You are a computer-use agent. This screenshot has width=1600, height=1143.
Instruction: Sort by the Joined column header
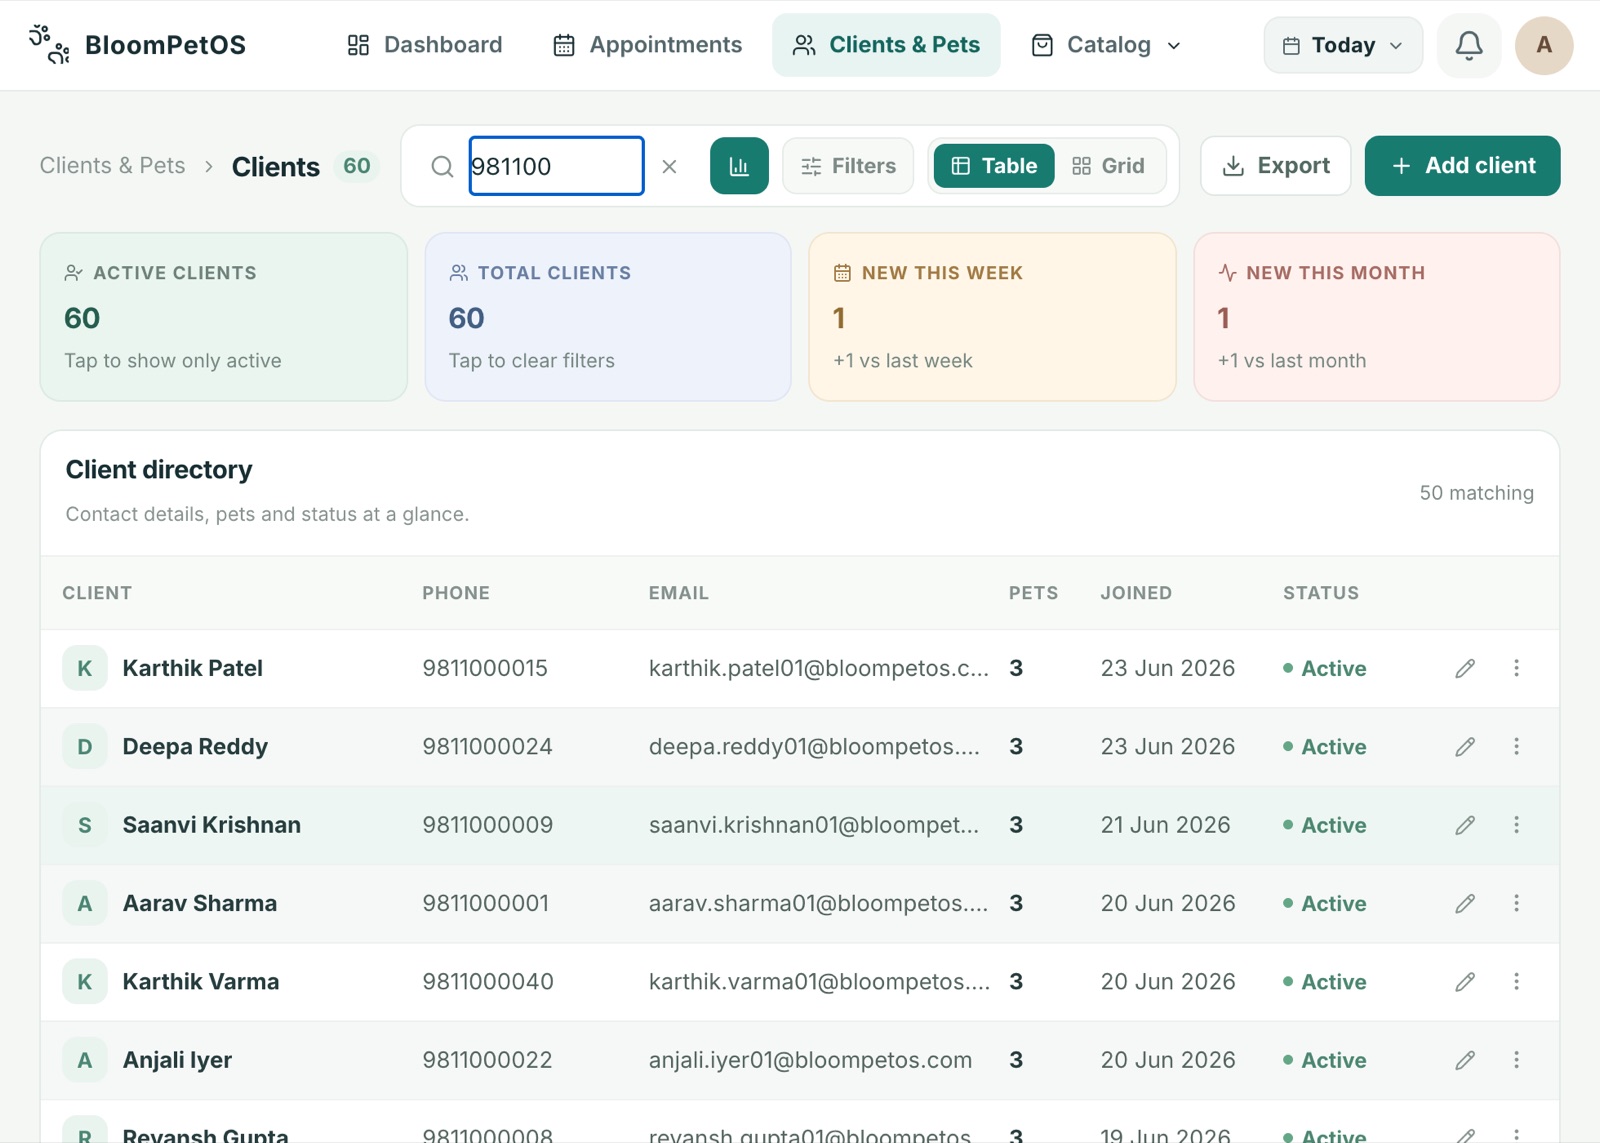pyautogui.click(x=1136, y=593)
